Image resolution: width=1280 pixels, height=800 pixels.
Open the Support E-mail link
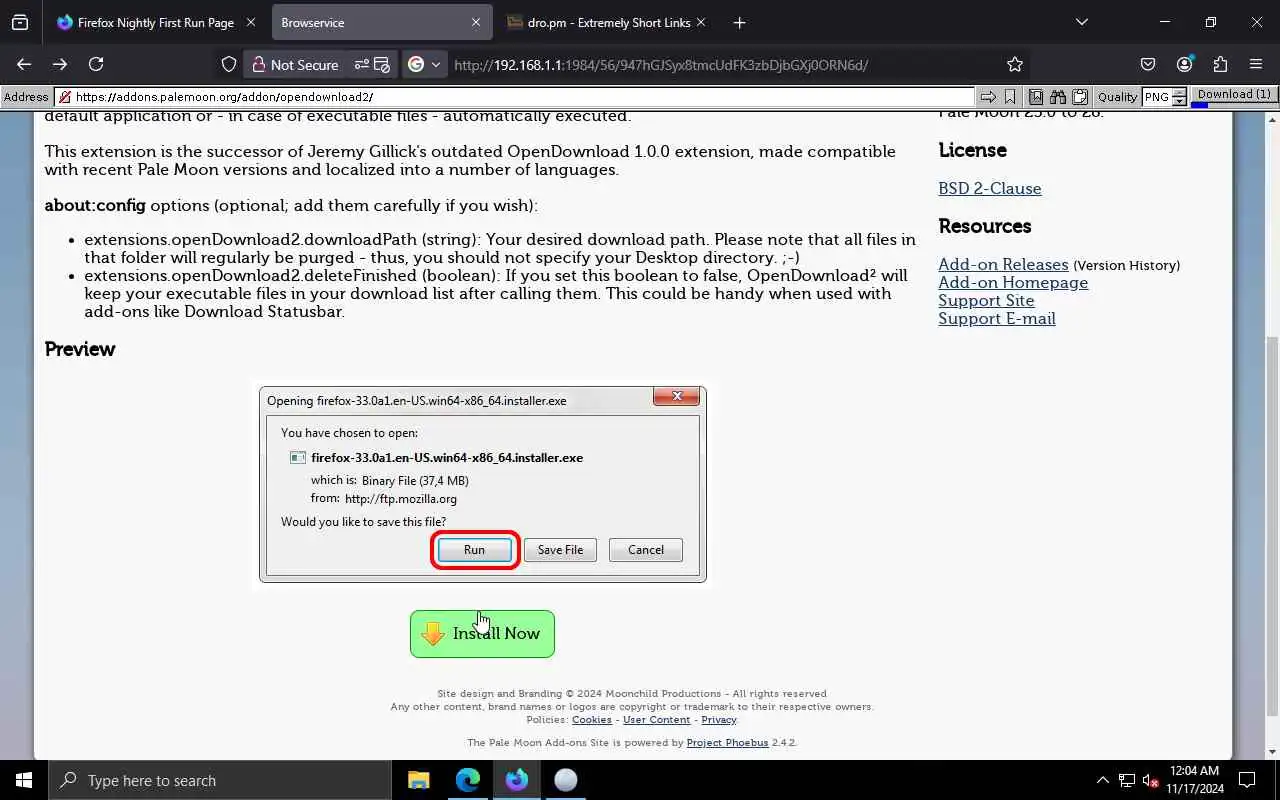click(997, 318)
